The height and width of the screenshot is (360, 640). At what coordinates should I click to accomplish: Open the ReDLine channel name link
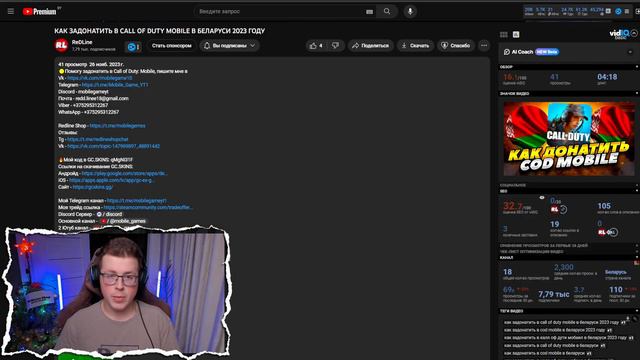pos(82,42)
